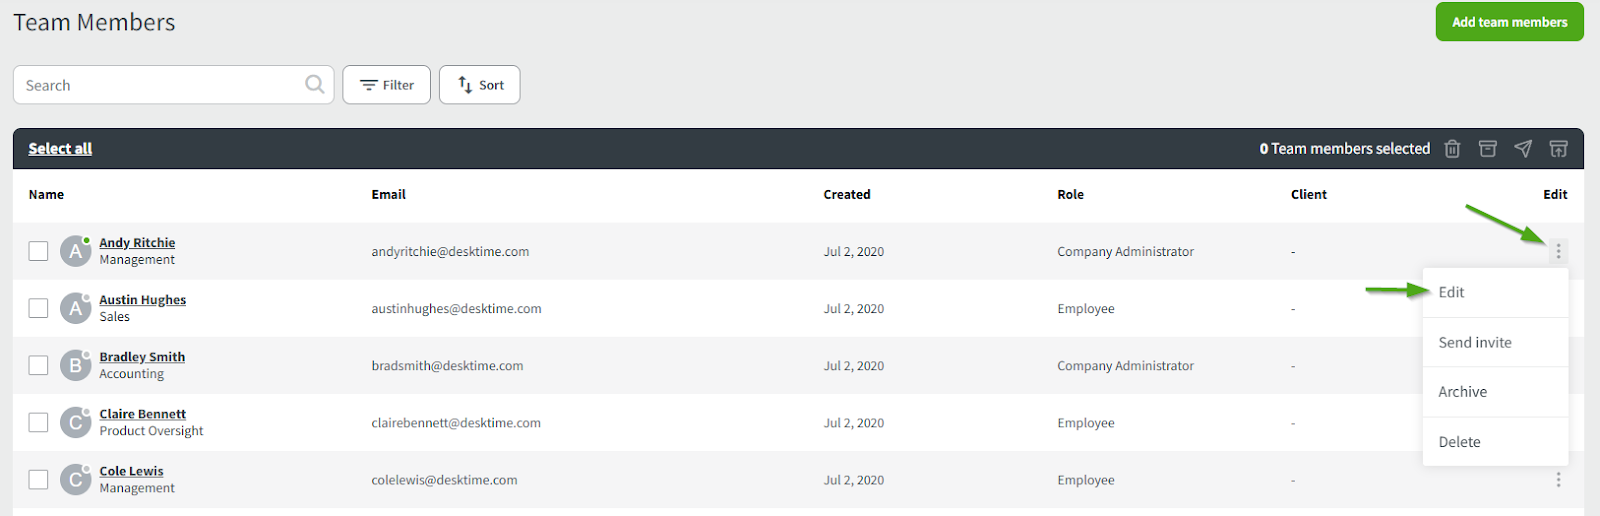Click the unarchive icon with up arrow
This screenshot has width=1600, height=516.
point(1558,149)
